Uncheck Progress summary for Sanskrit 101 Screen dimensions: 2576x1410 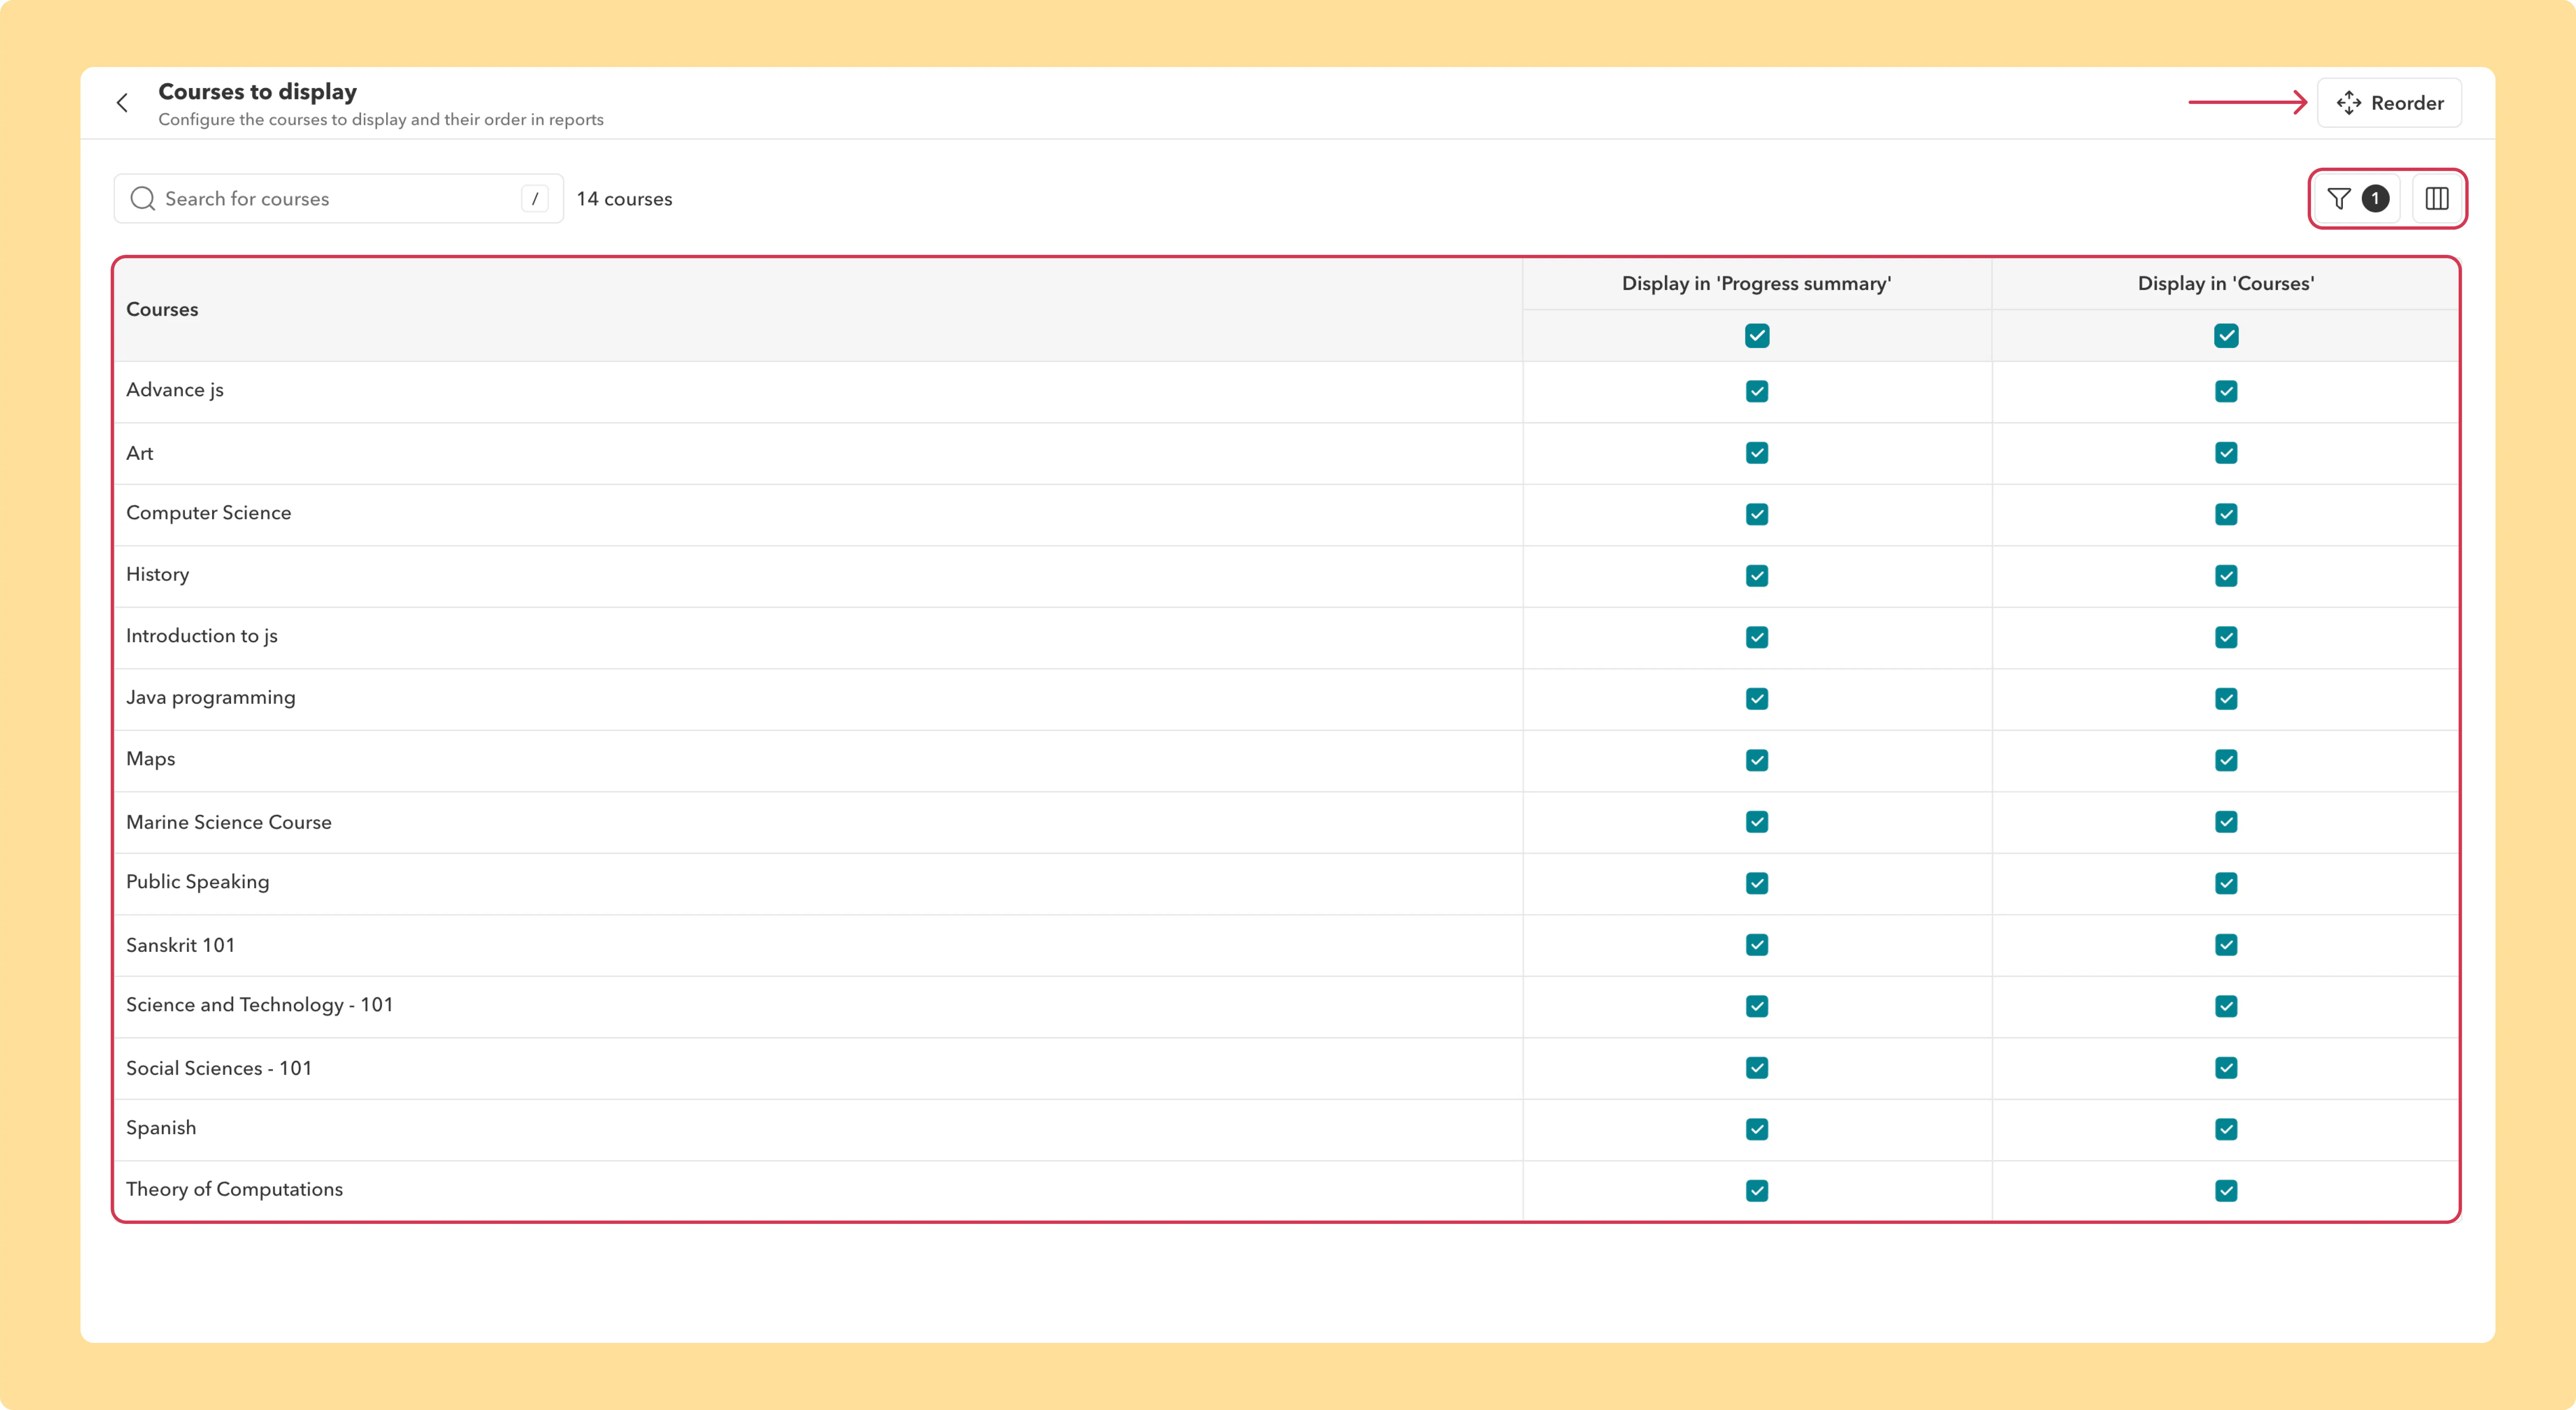[1757, 945]
